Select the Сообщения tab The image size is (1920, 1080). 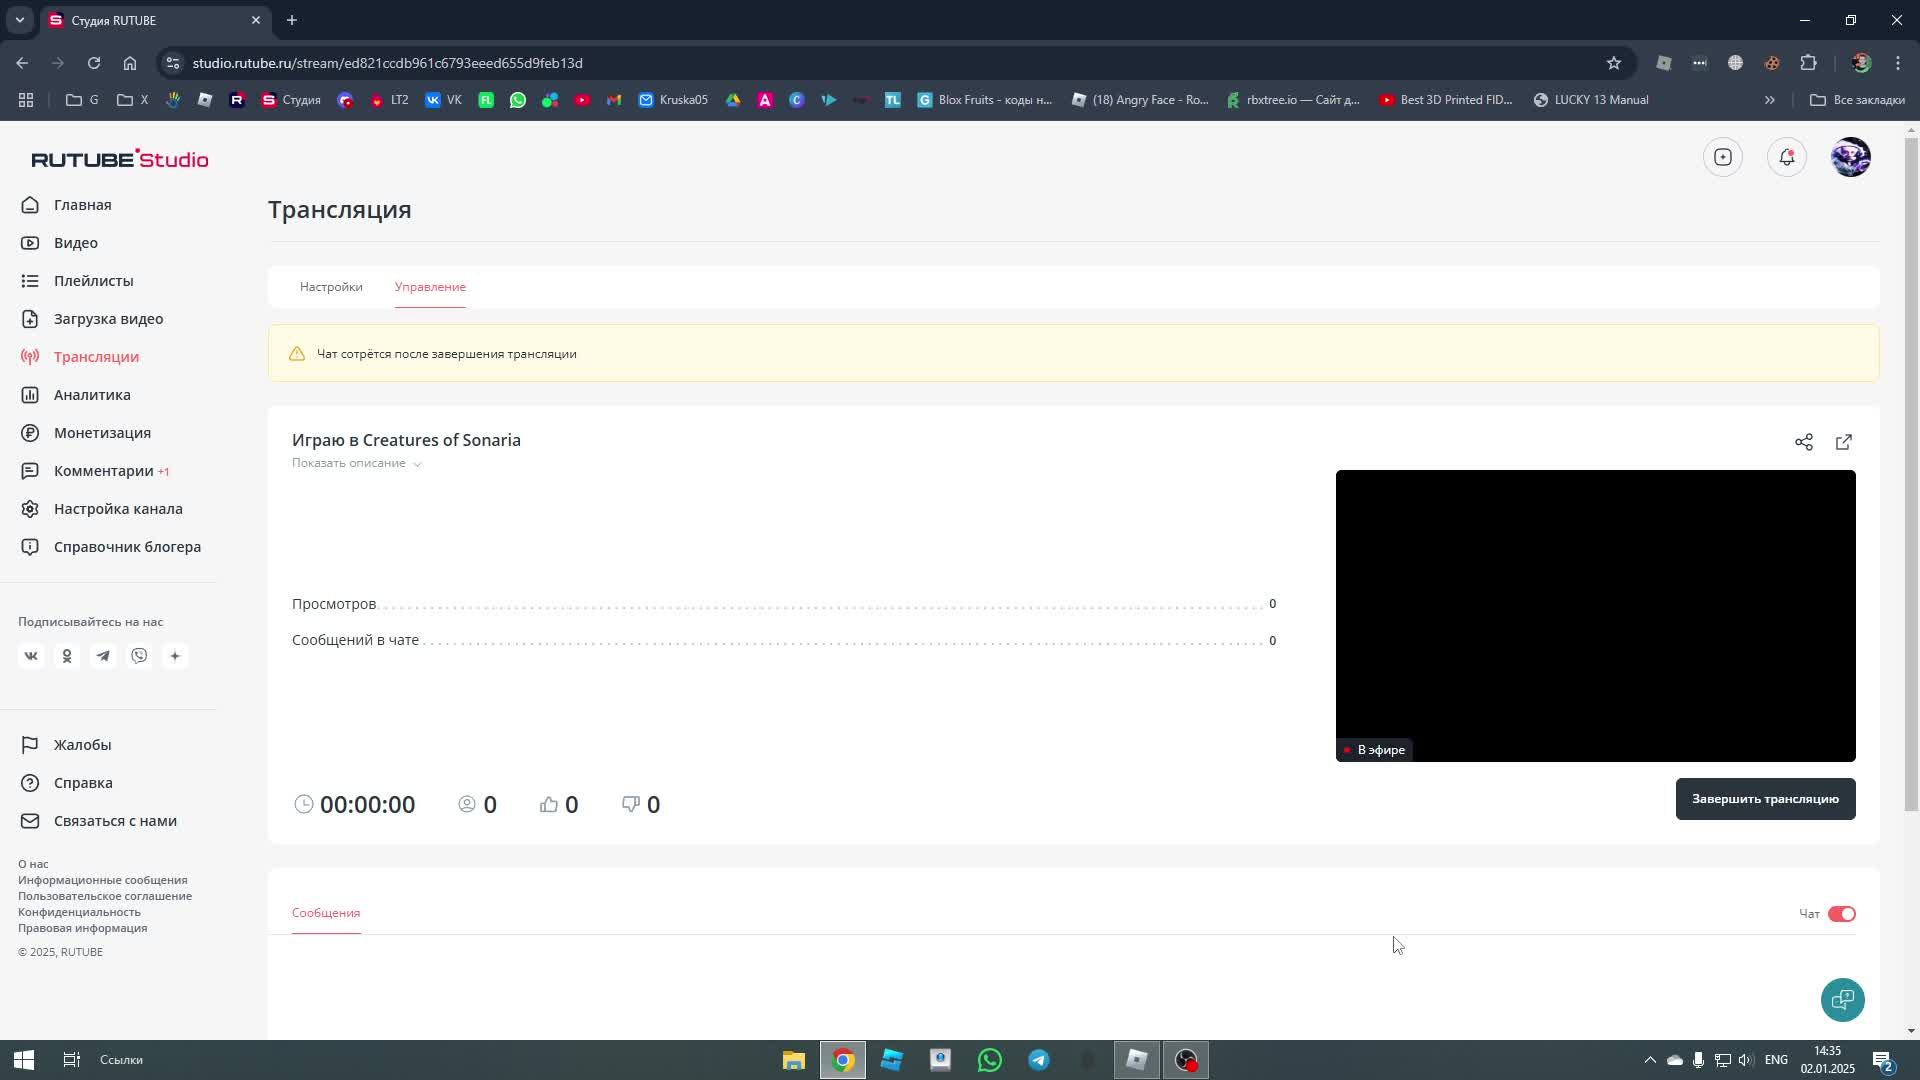326,913
